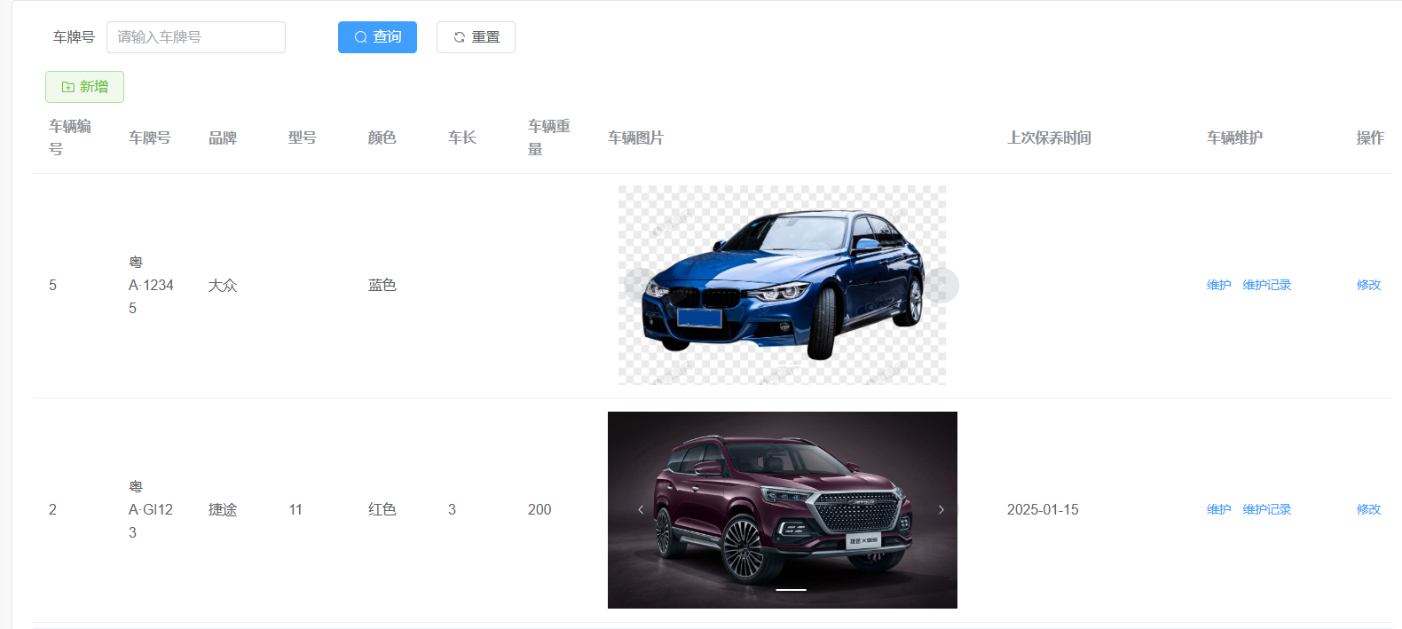Click plate number 粤A·12345 cell

(x=151, y=285)
